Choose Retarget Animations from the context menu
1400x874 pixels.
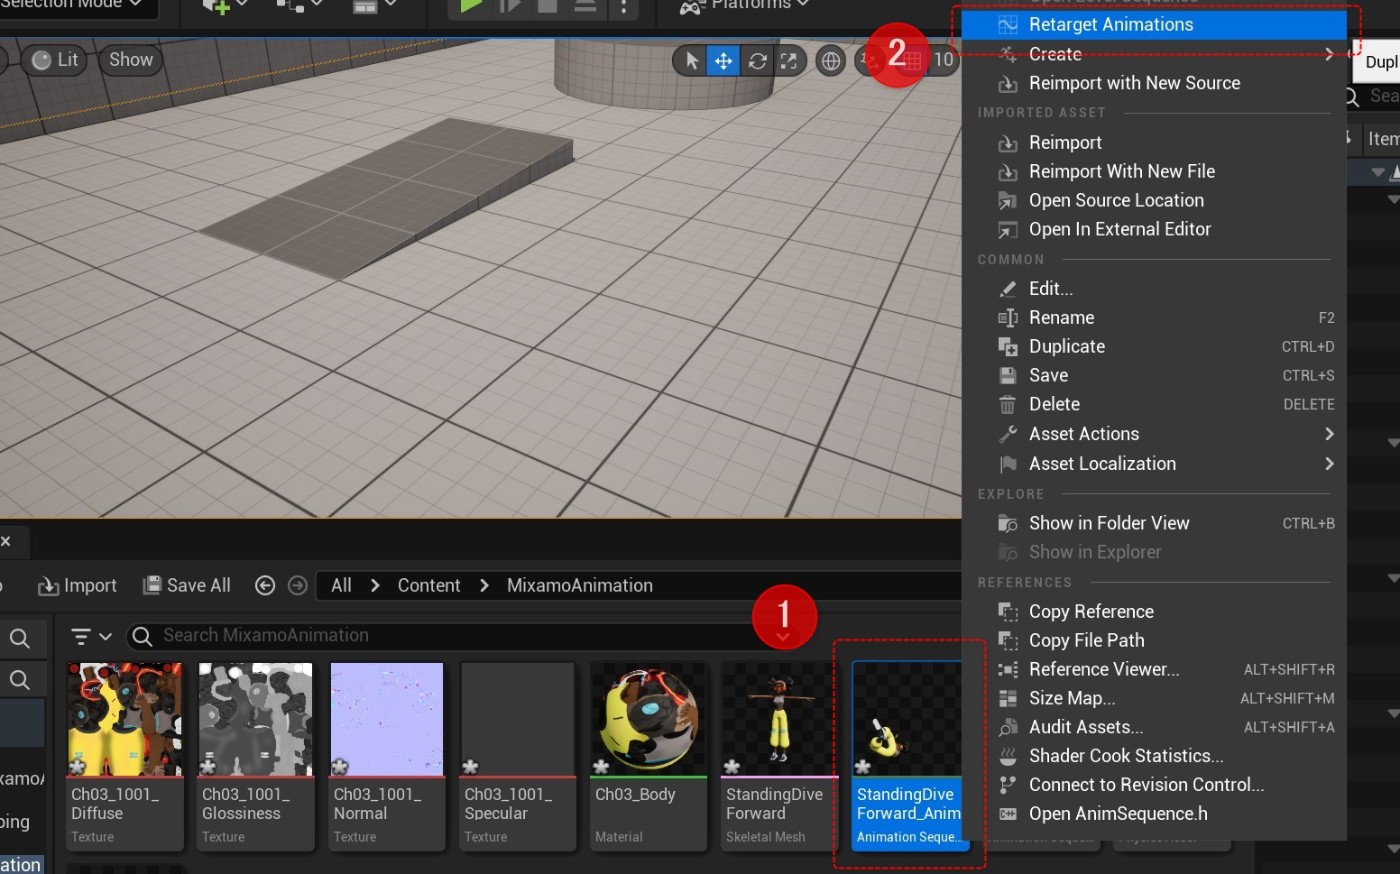[1154, 25]
